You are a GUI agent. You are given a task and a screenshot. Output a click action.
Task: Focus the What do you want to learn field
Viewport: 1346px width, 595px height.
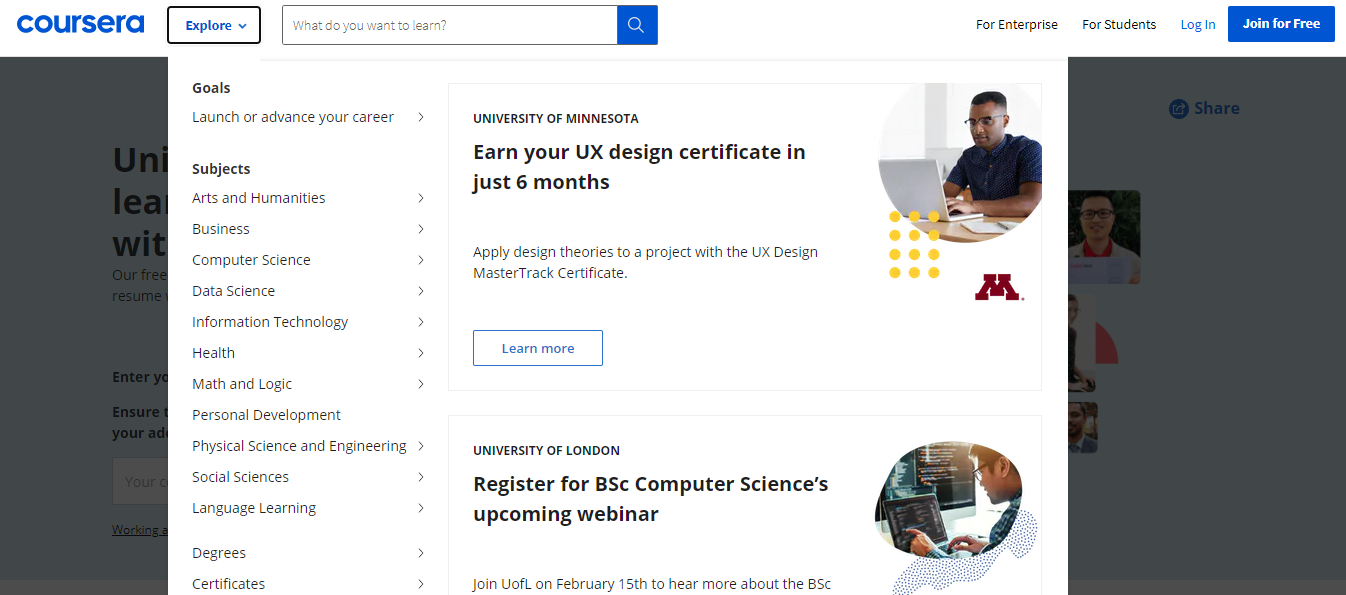449,25
